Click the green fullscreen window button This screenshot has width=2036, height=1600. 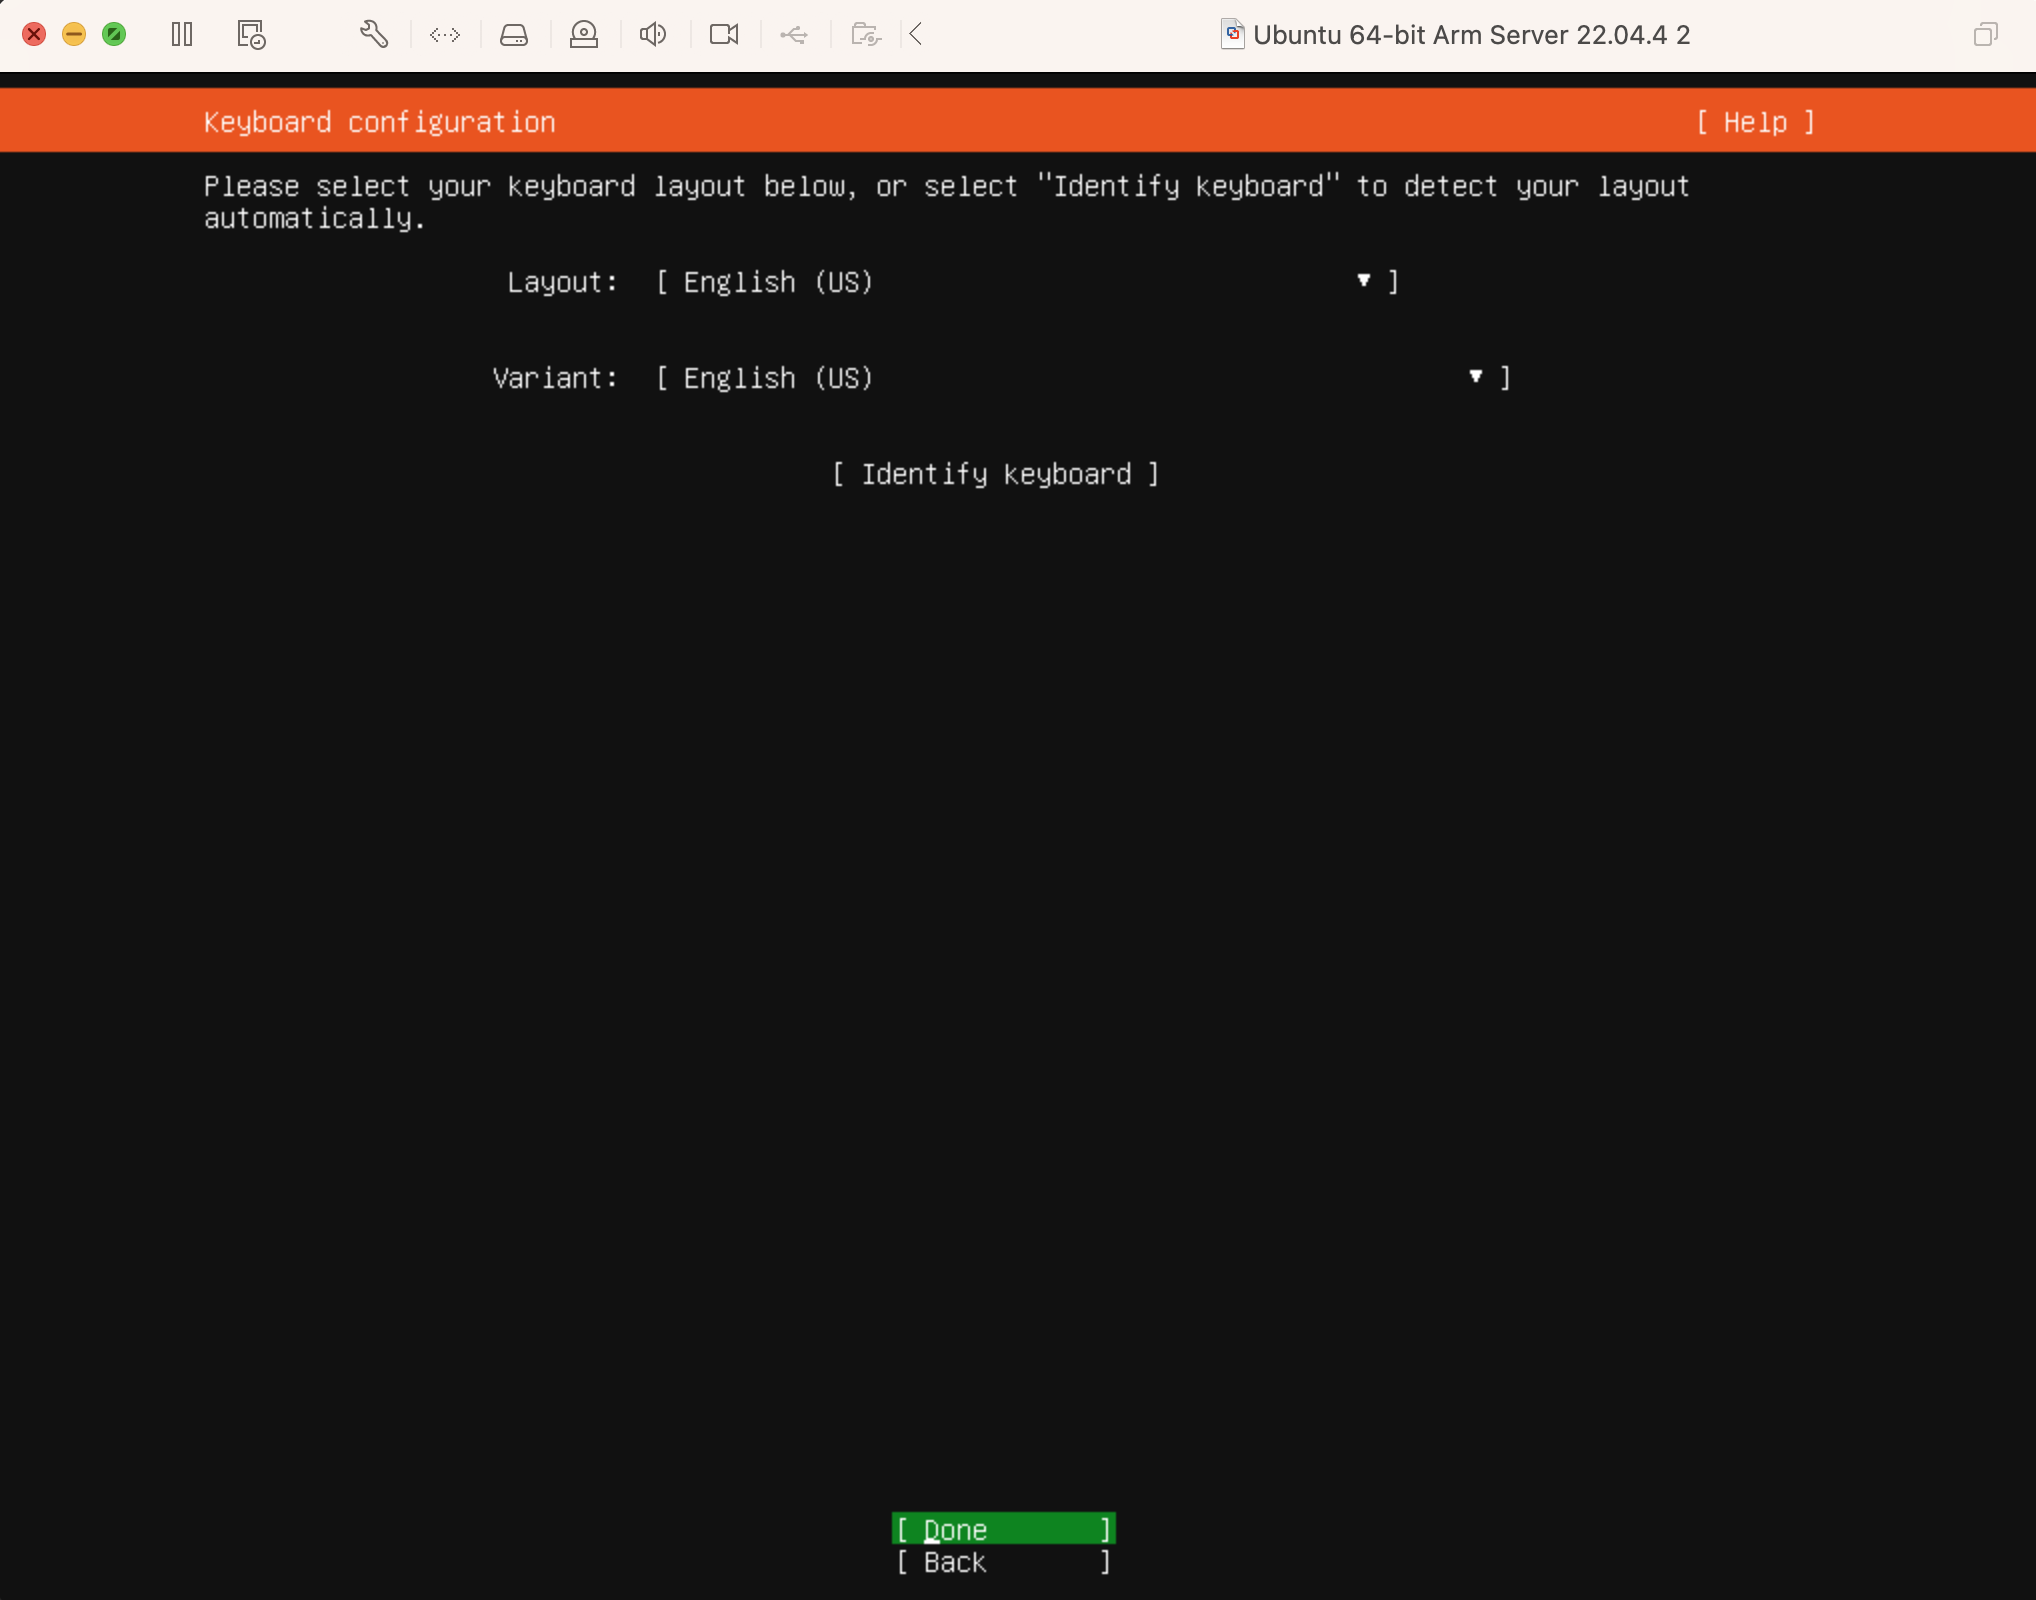click(114, 35)
